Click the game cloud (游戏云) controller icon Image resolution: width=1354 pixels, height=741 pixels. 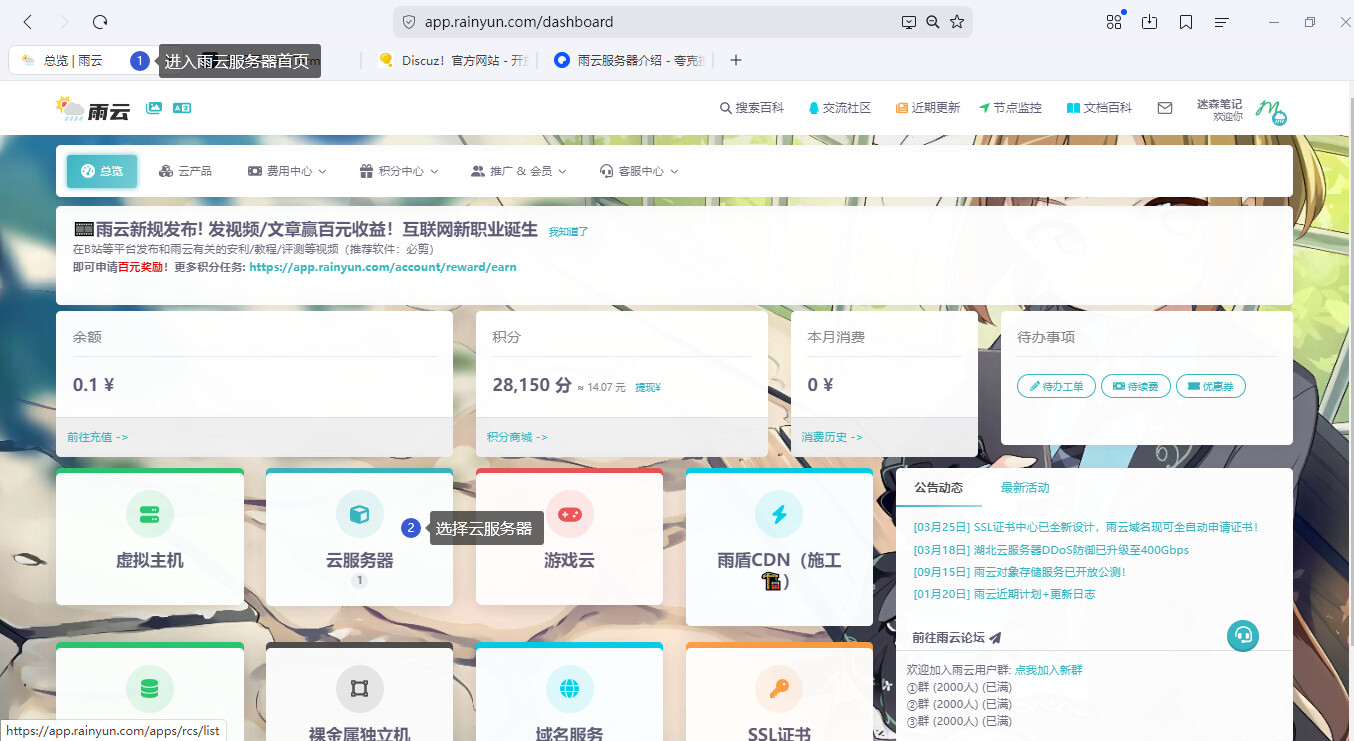569,514
